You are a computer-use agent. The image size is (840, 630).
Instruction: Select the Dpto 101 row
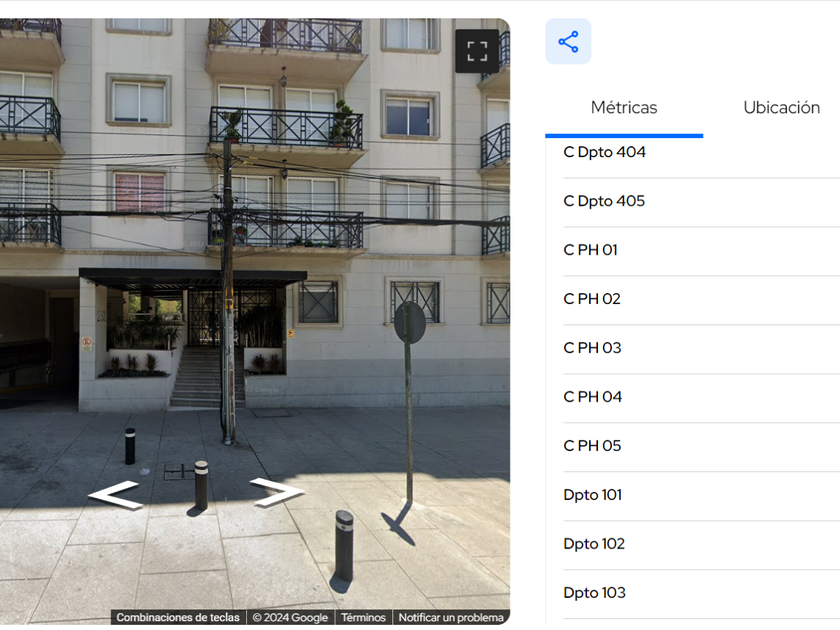tap(701, 495)
